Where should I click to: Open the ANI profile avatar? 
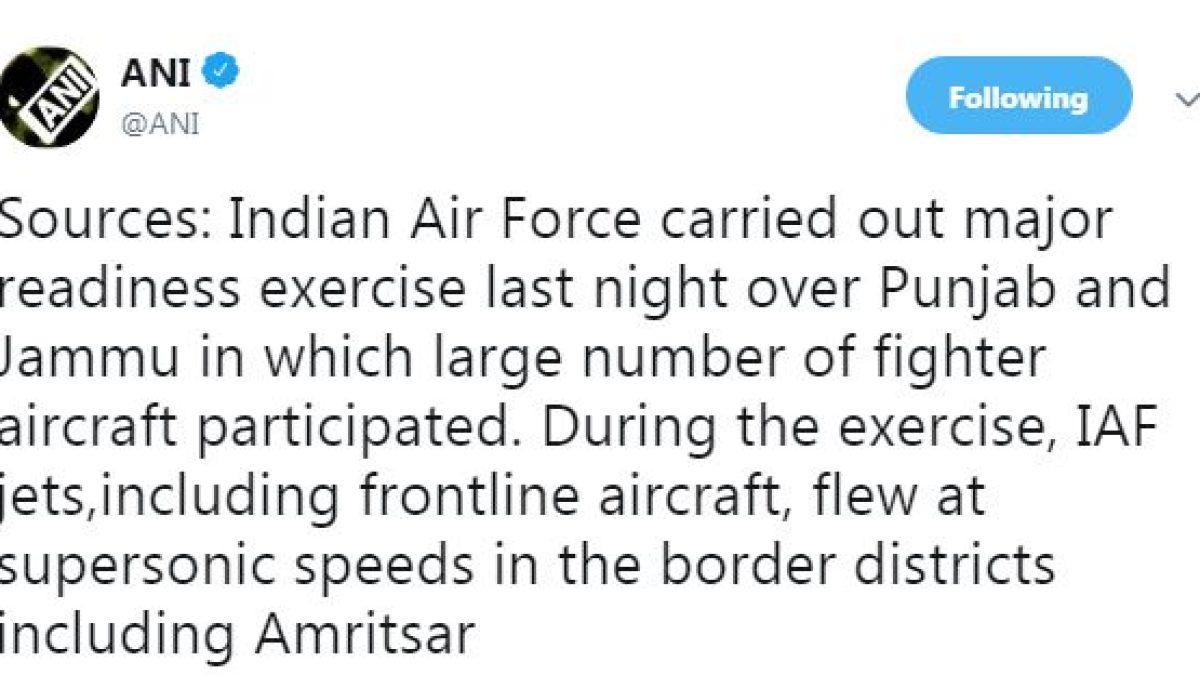click(48, 97)
